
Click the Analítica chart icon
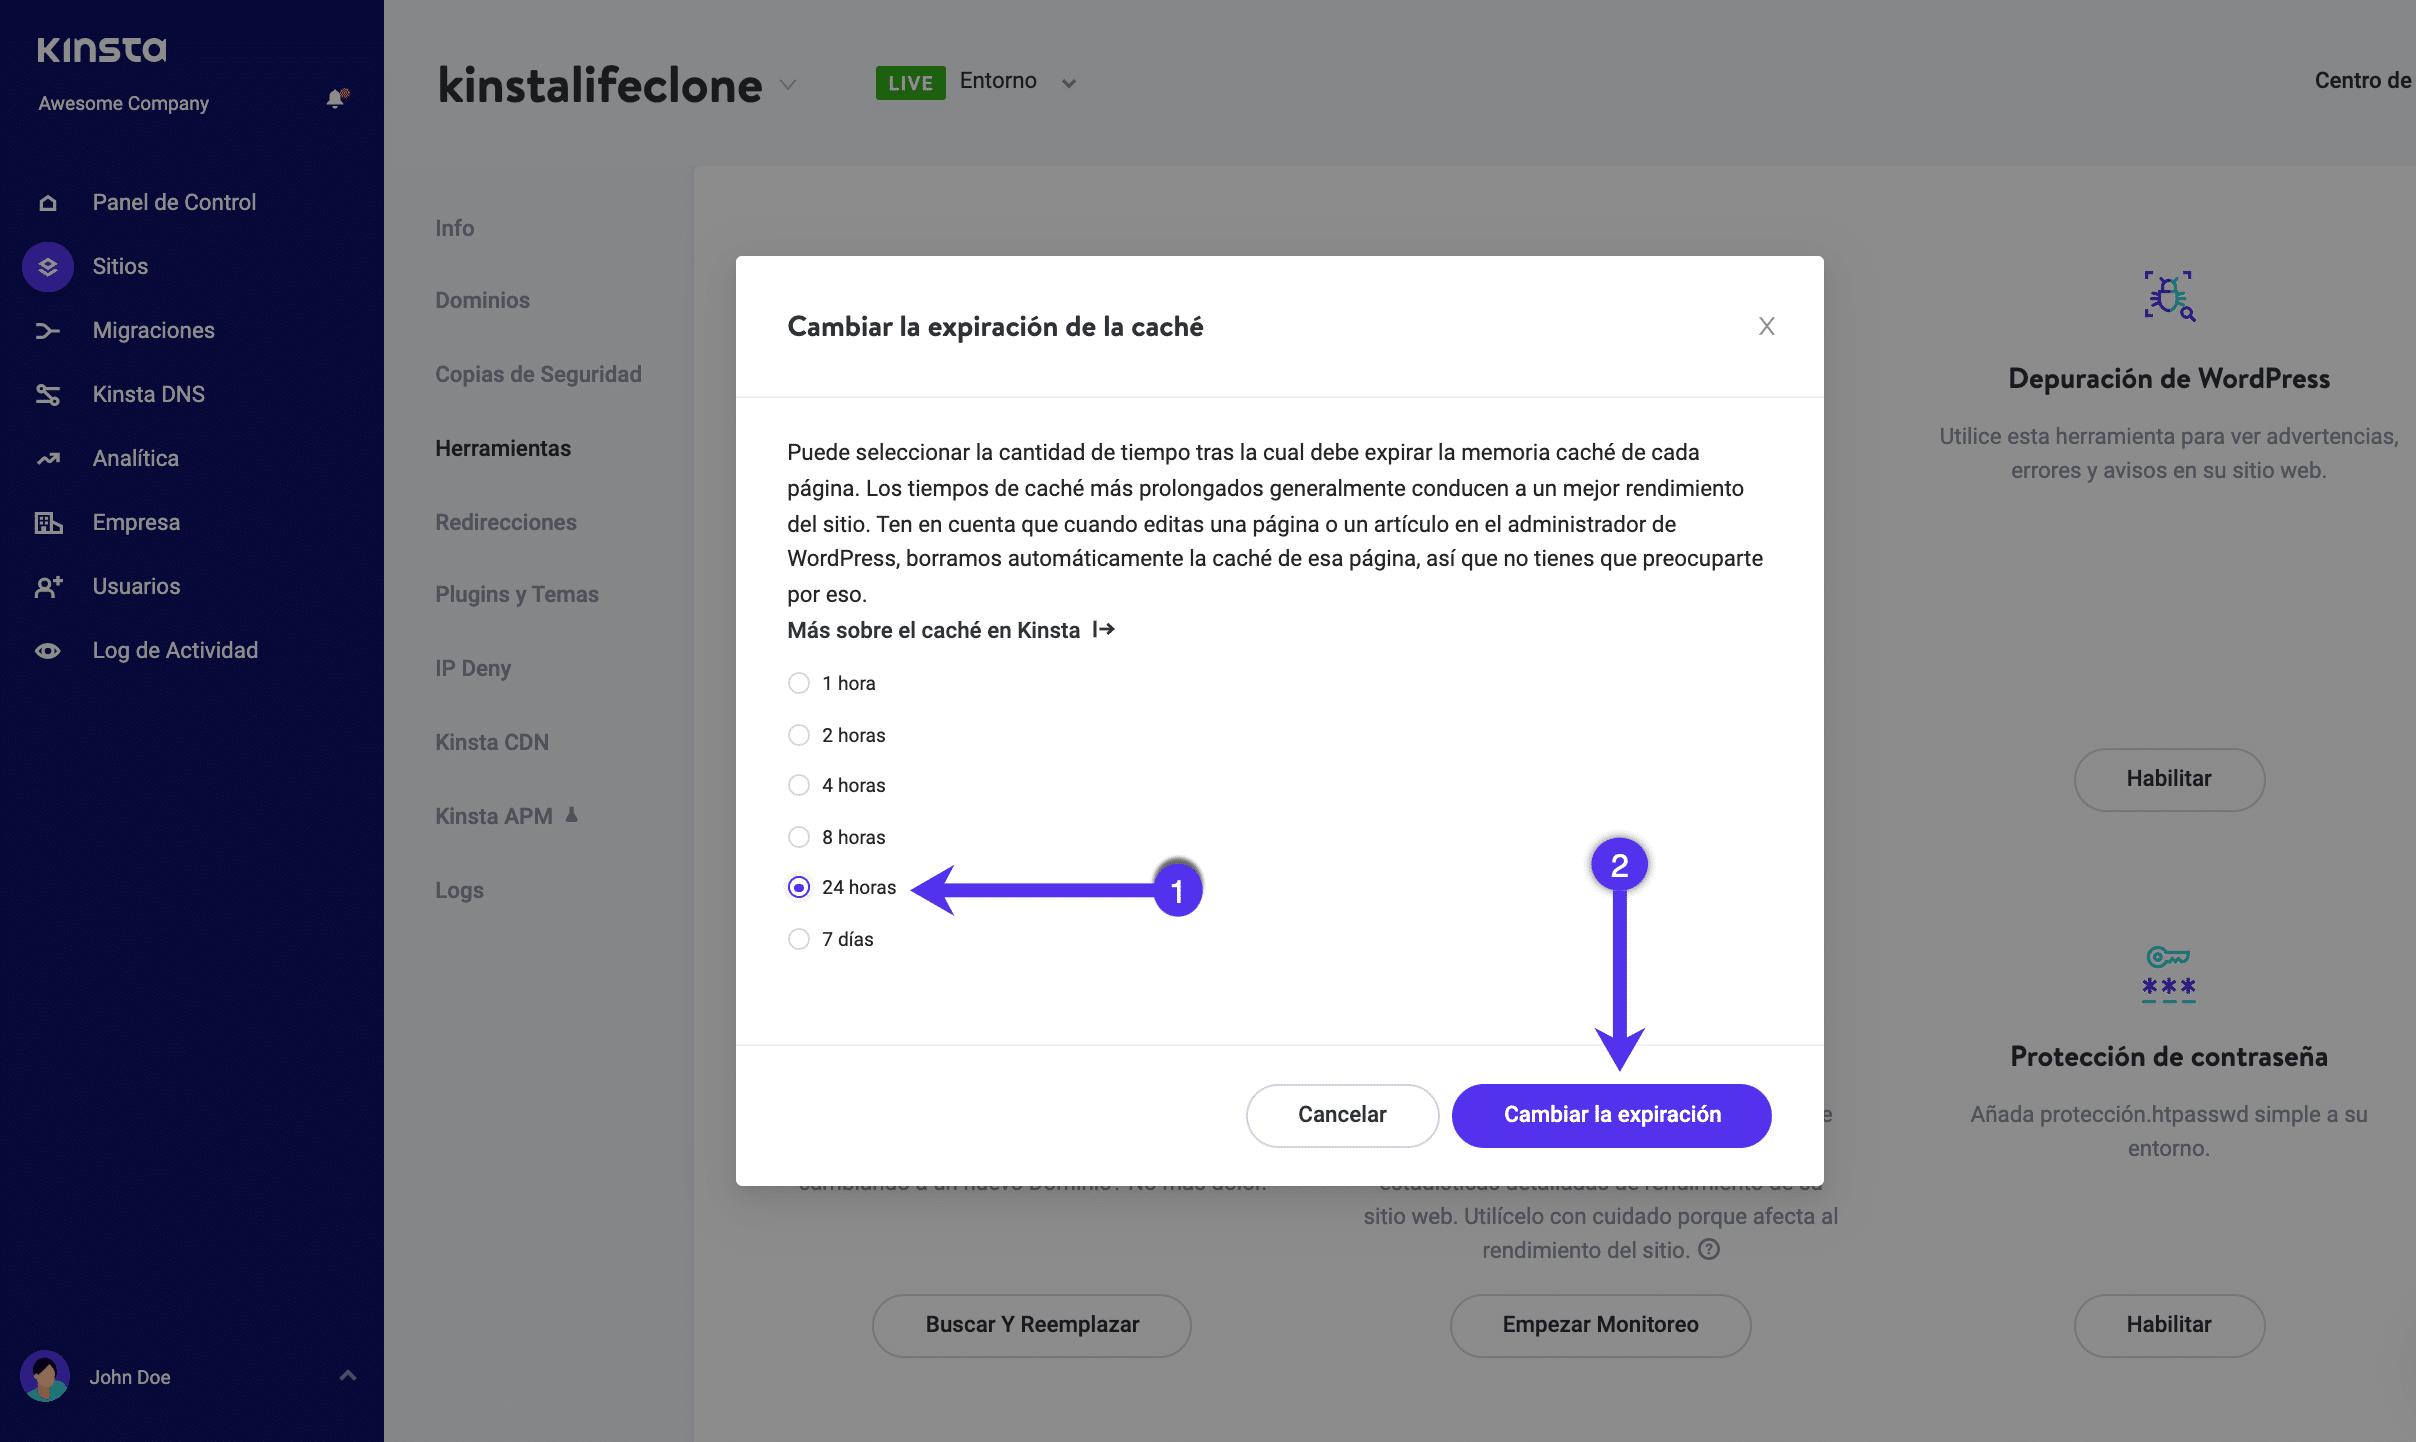47,459
